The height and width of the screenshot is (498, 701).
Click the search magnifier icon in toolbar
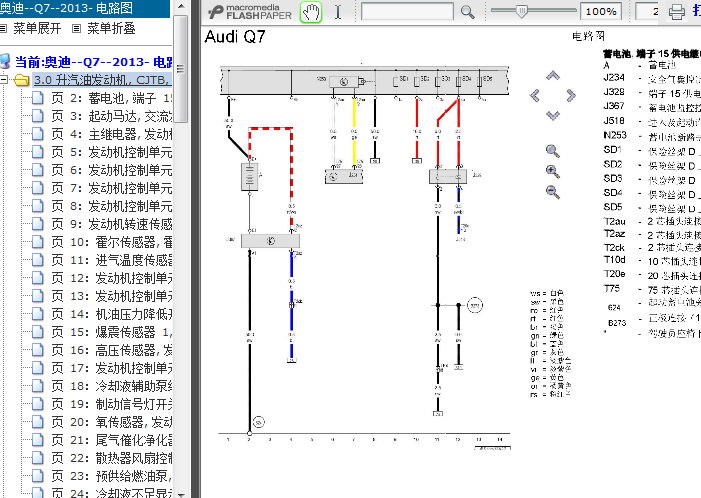[468, 12]
